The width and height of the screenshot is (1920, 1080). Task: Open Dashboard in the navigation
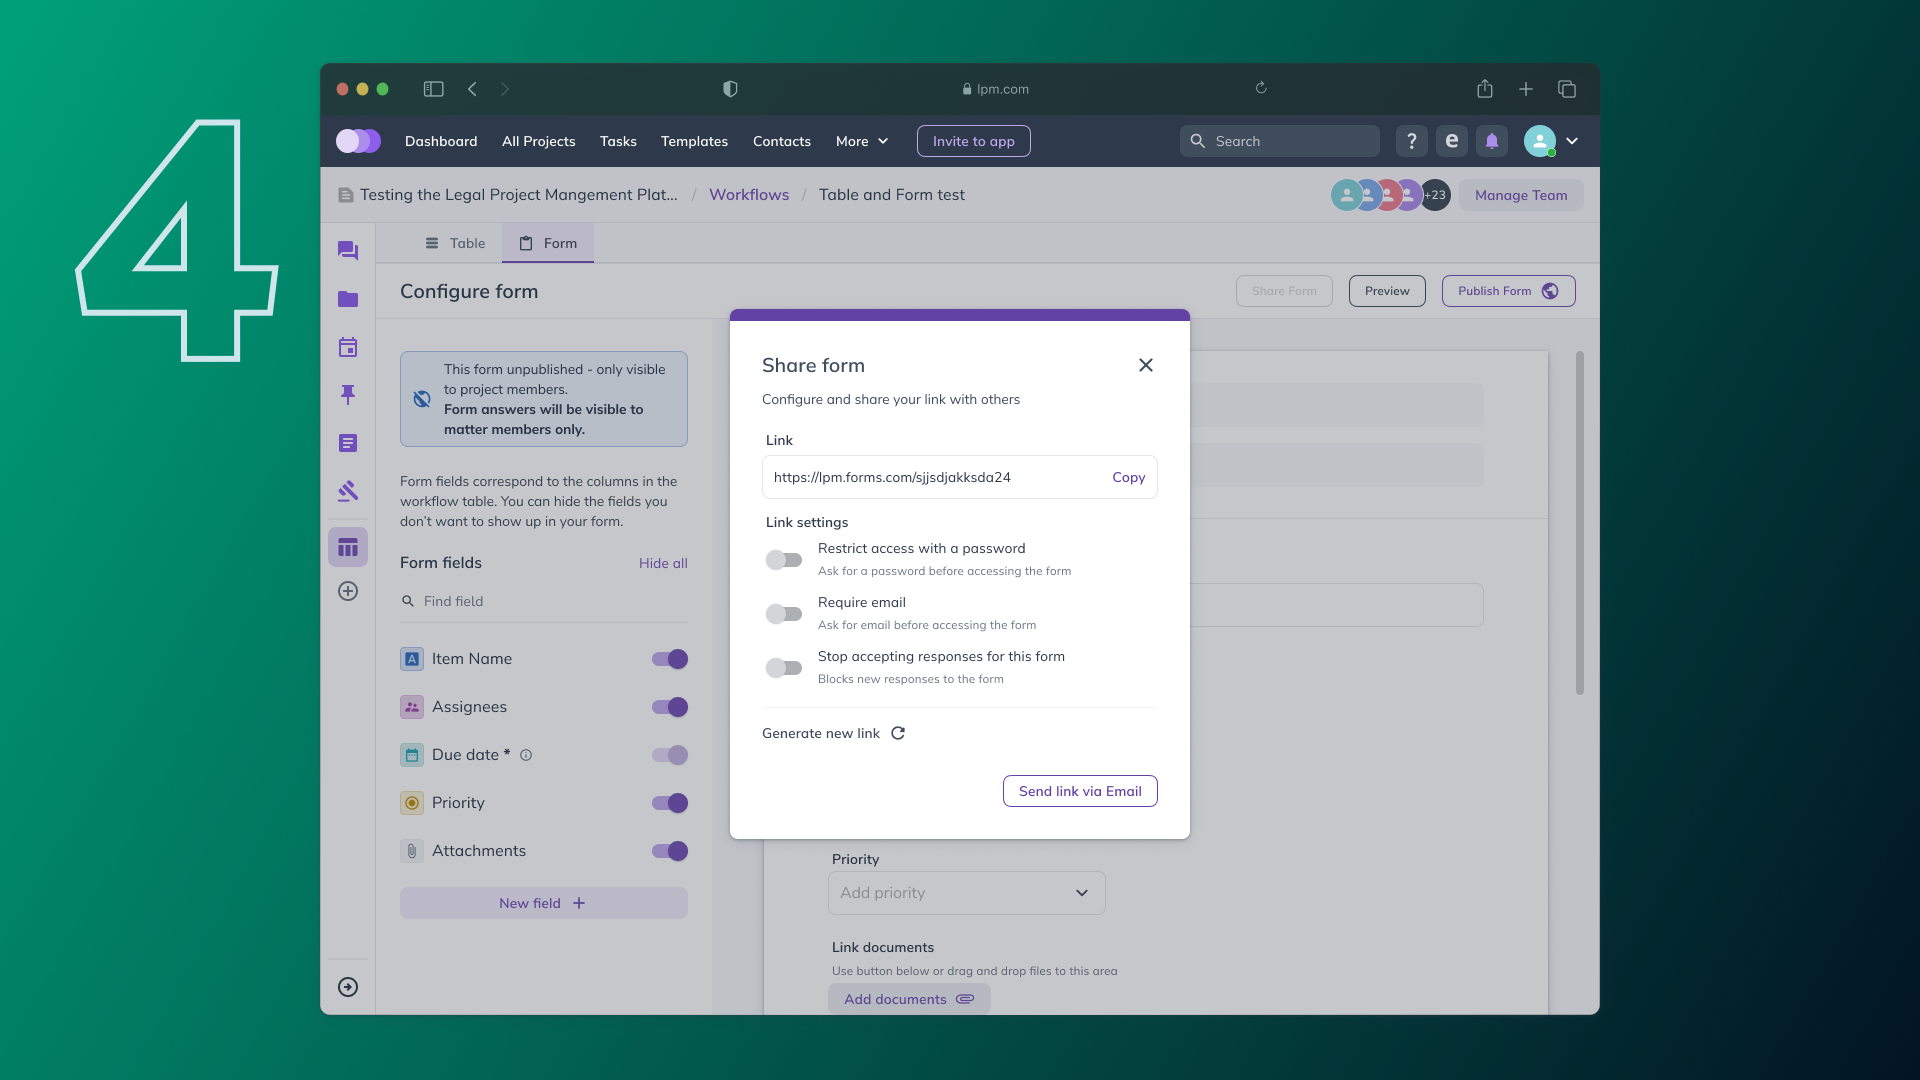pos(441,141)
